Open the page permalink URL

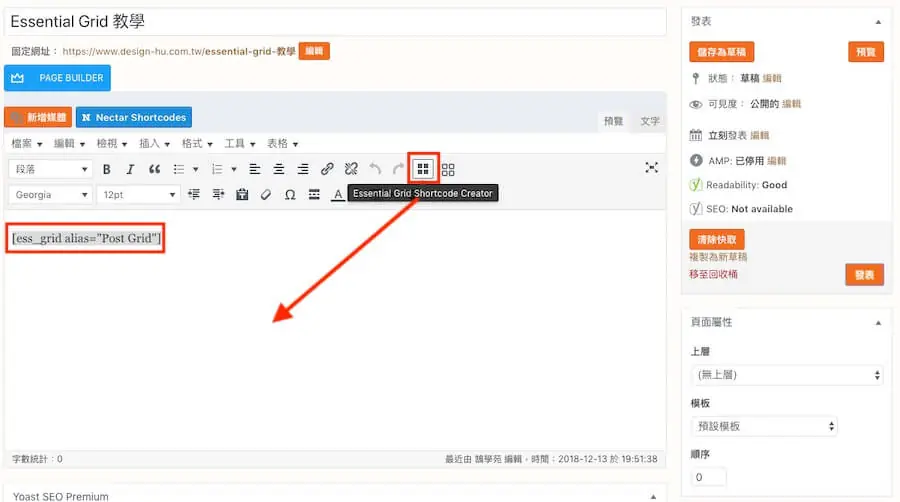pyautogui.click(x=179, y=52)
